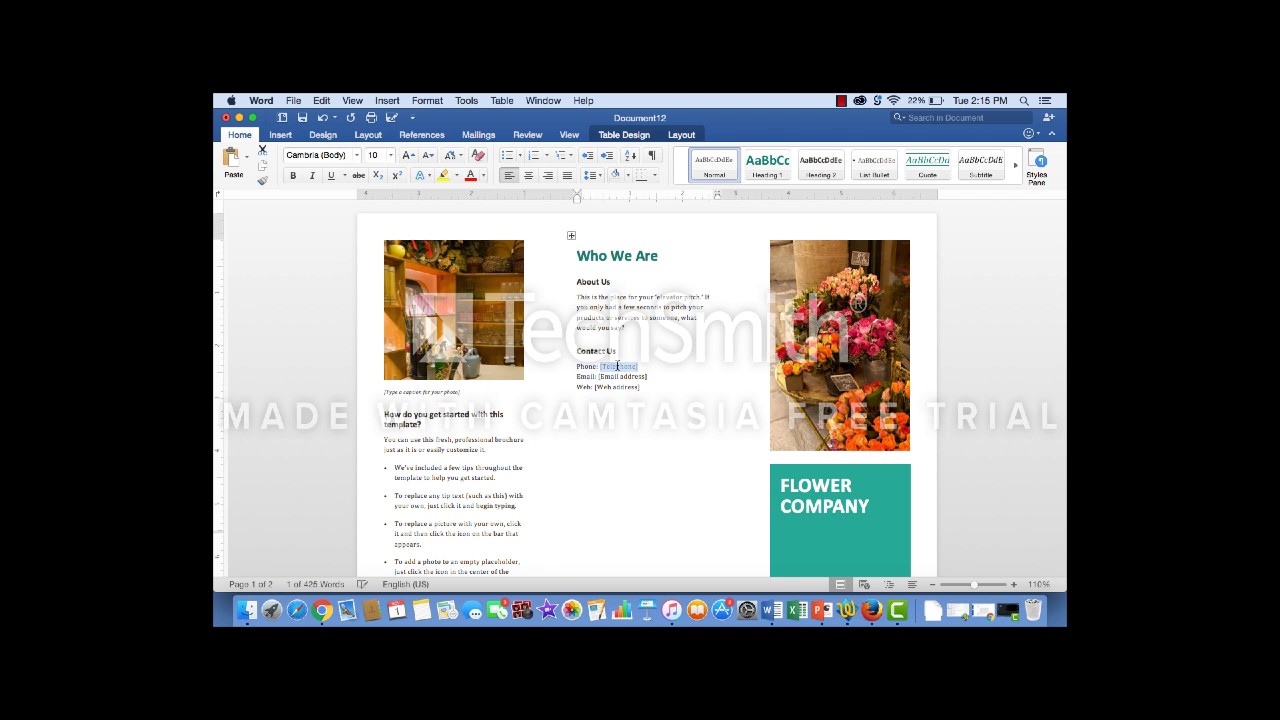Print the document with the printer icon
Viewport: 1280px width, 720px height.
(371, 117)
